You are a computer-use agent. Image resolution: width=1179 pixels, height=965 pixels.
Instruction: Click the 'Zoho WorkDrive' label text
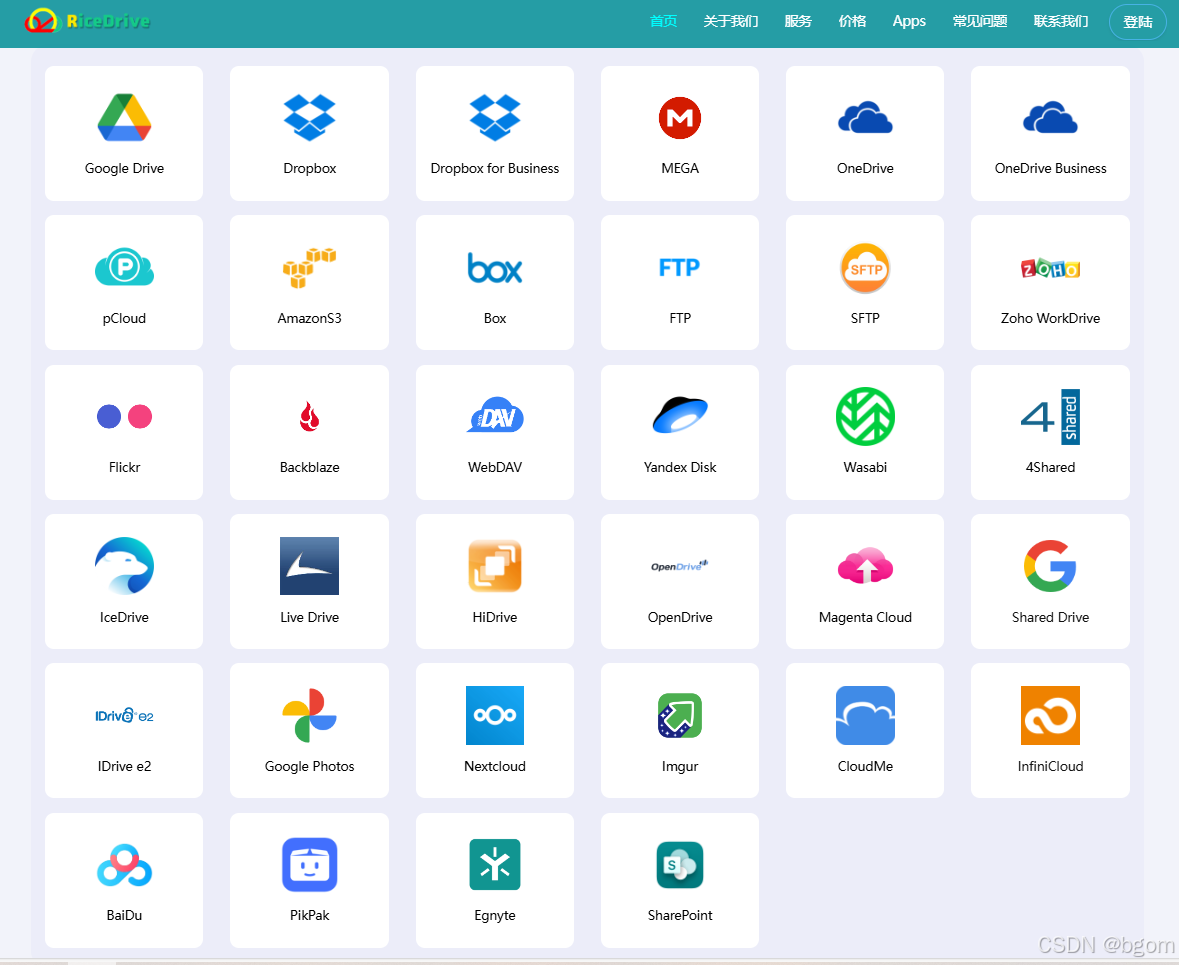(x=1050, y=318)
